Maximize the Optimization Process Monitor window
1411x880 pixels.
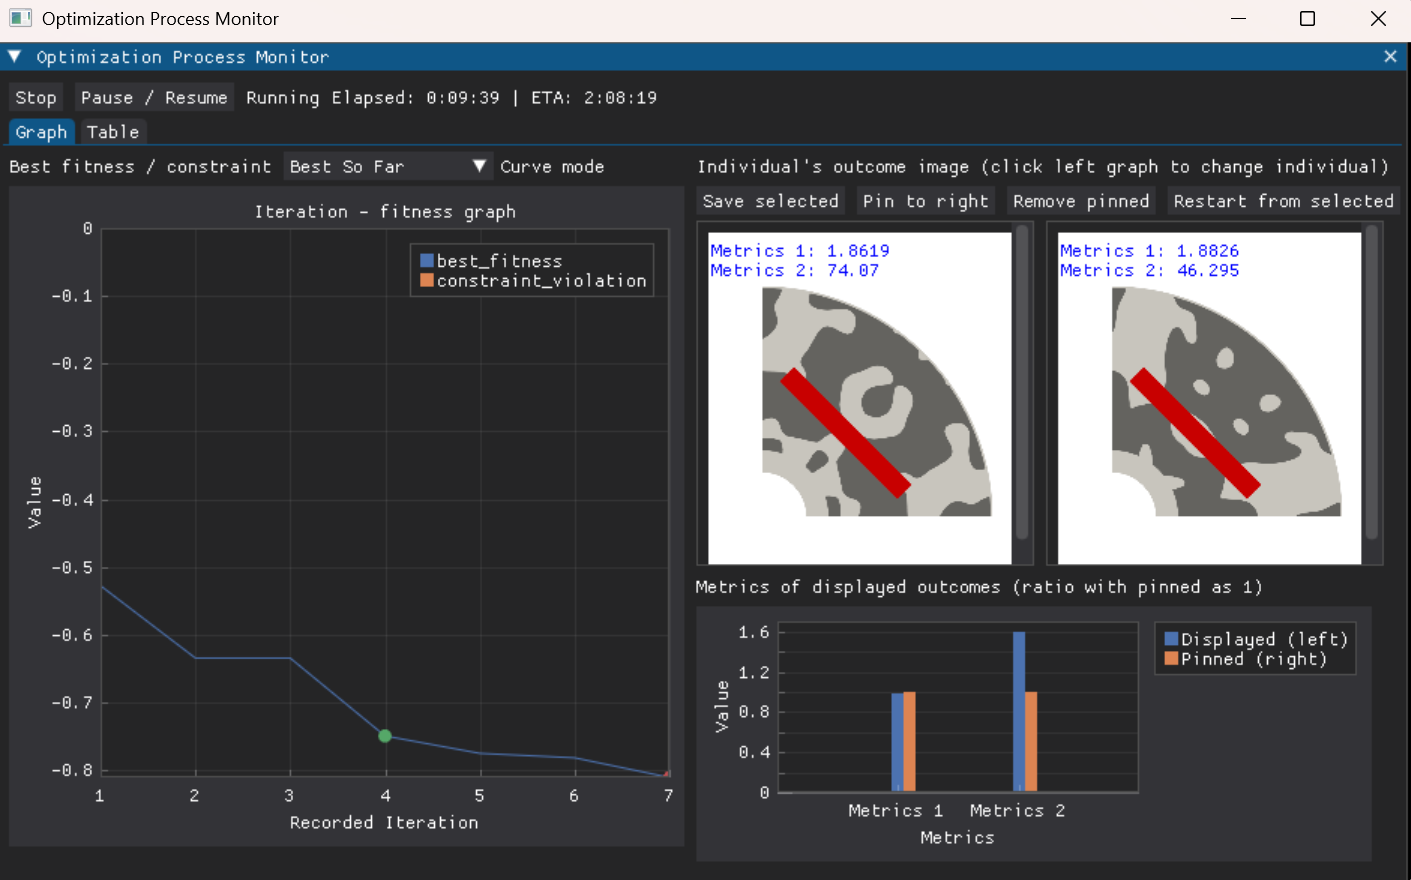1307,19
